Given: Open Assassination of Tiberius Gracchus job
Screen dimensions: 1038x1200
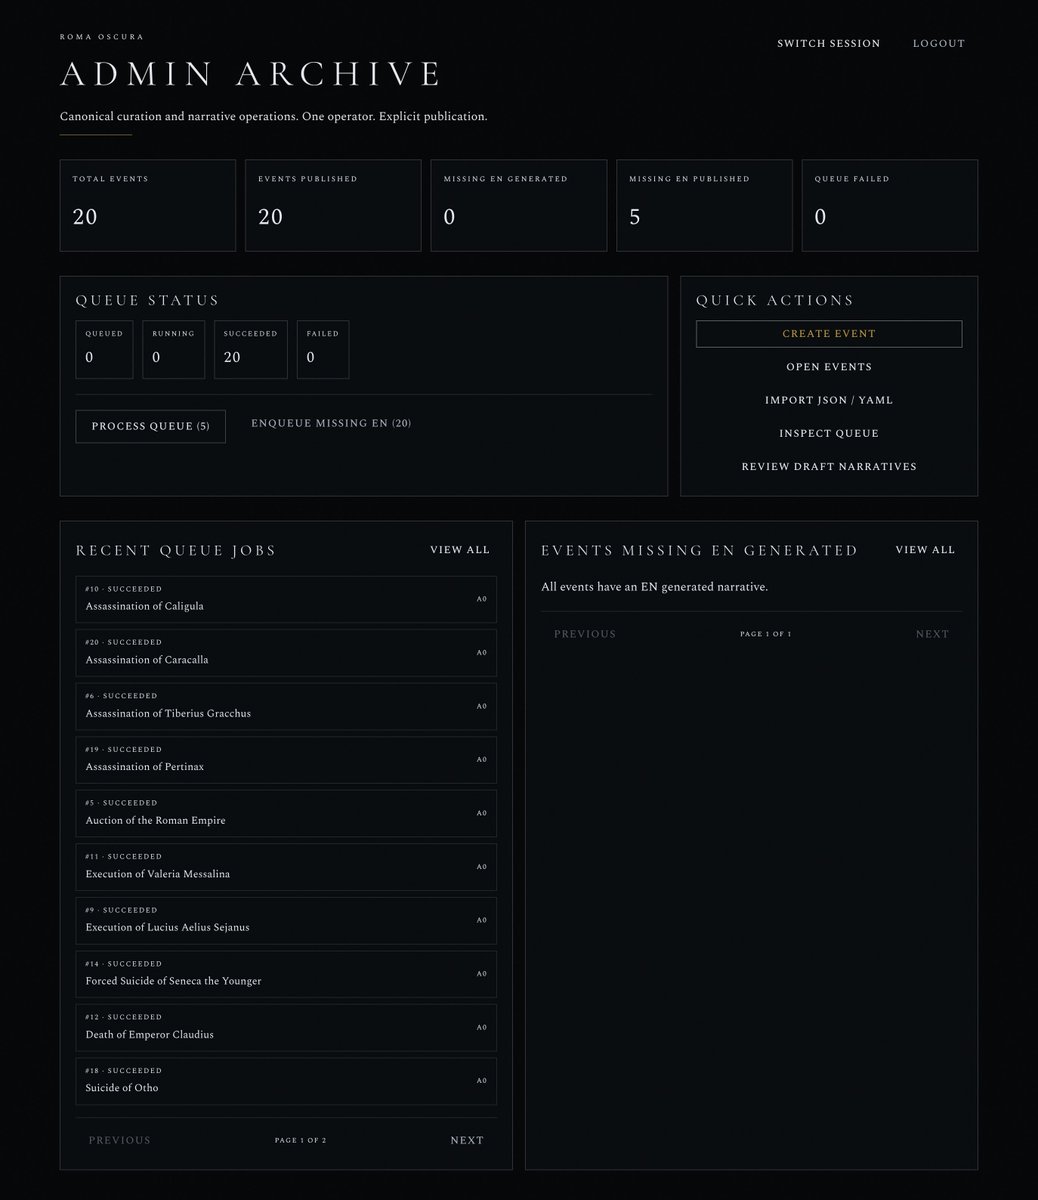Looking at the screenshot, I should point(286,706).
